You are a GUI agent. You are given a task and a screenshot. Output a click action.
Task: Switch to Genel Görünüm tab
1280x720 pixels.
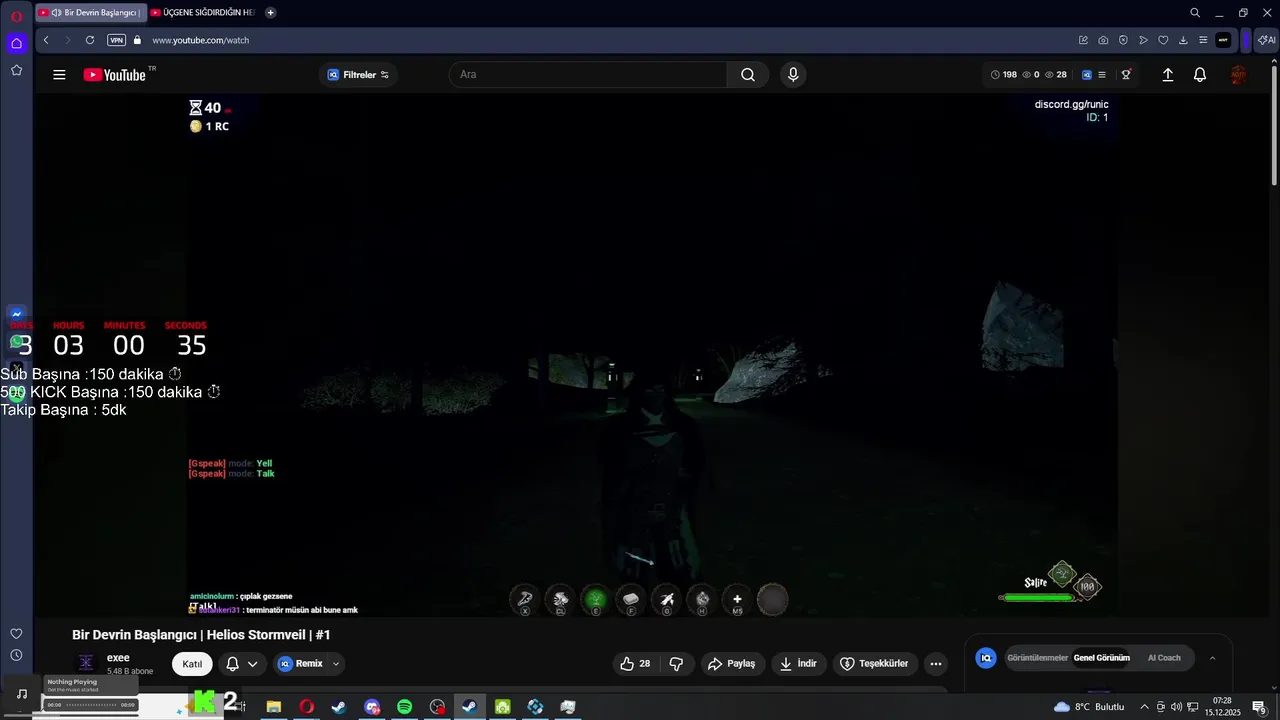coord(1102,658)
